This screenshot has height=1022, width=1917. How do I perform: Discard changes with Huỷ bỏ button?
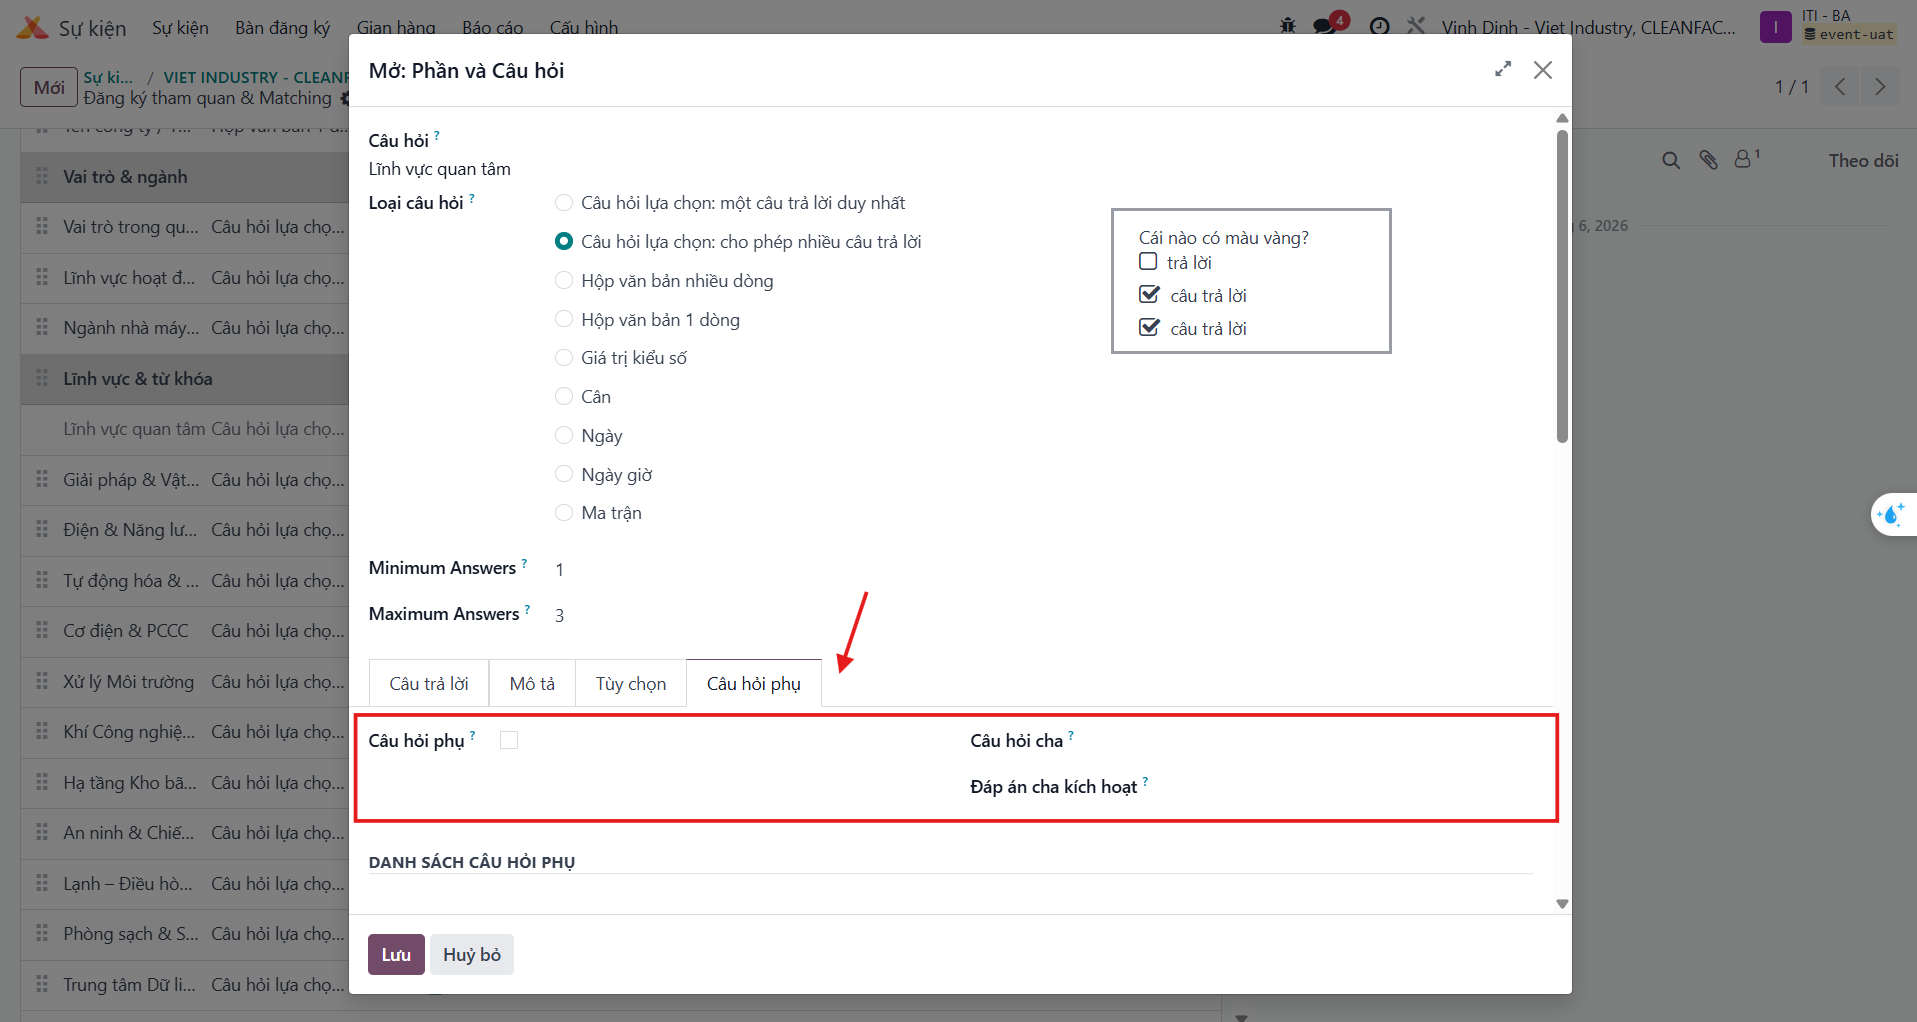pos(472,954)
